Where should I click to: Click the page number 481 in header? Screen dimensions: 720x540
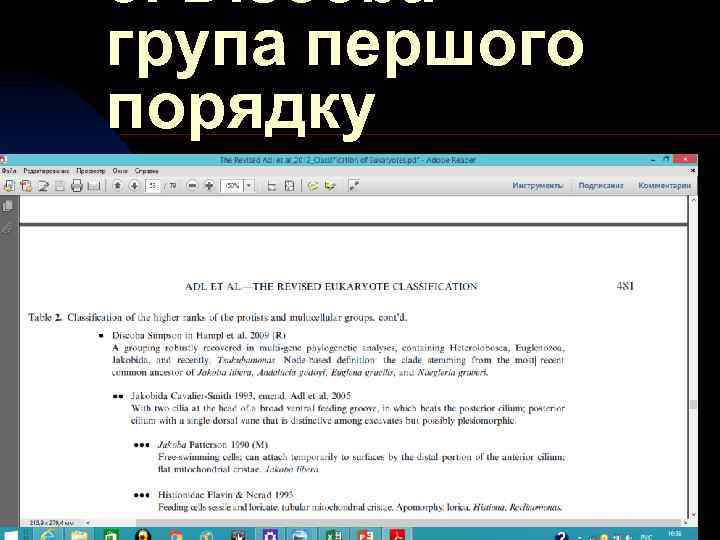[x=625, y=286]
